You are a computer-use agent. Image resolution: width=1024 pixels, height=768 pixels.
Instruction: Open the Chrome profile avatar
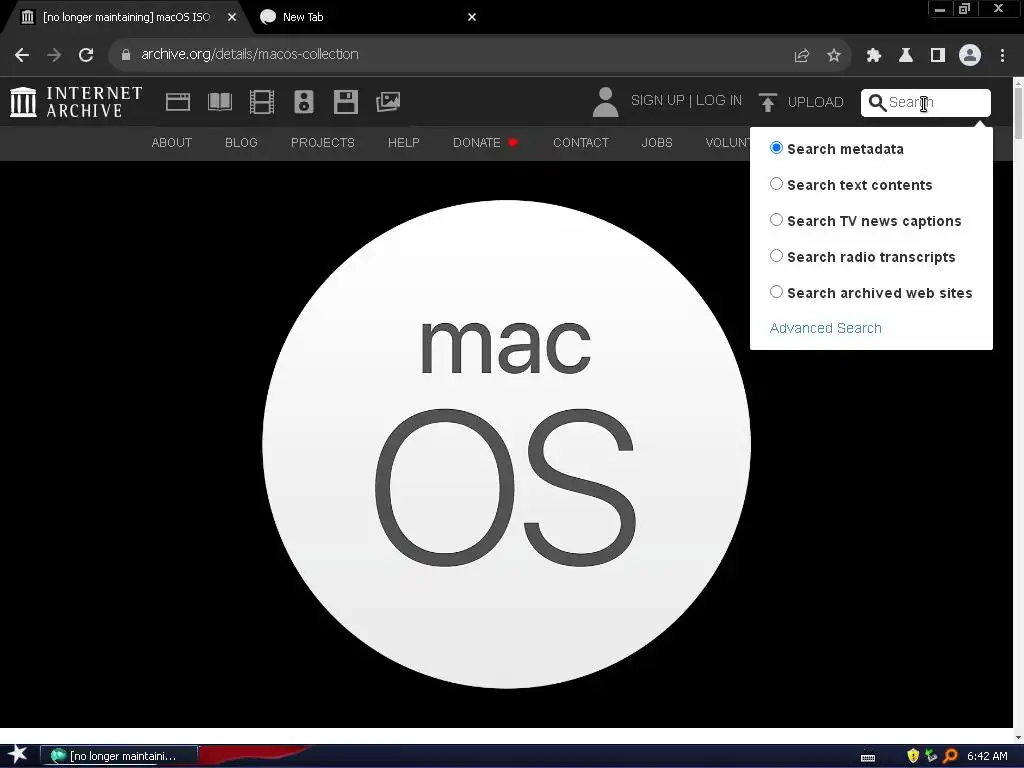coord(970,55)
